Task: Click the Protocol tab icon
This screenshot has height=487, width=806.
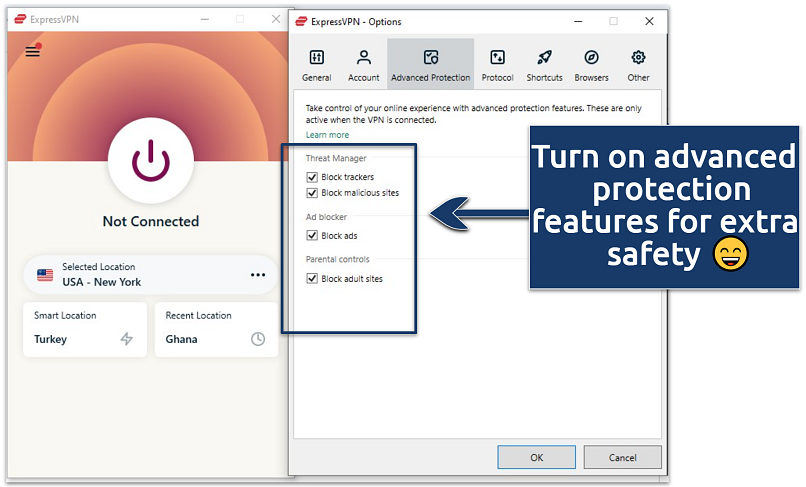Action: tap(497, 57)
